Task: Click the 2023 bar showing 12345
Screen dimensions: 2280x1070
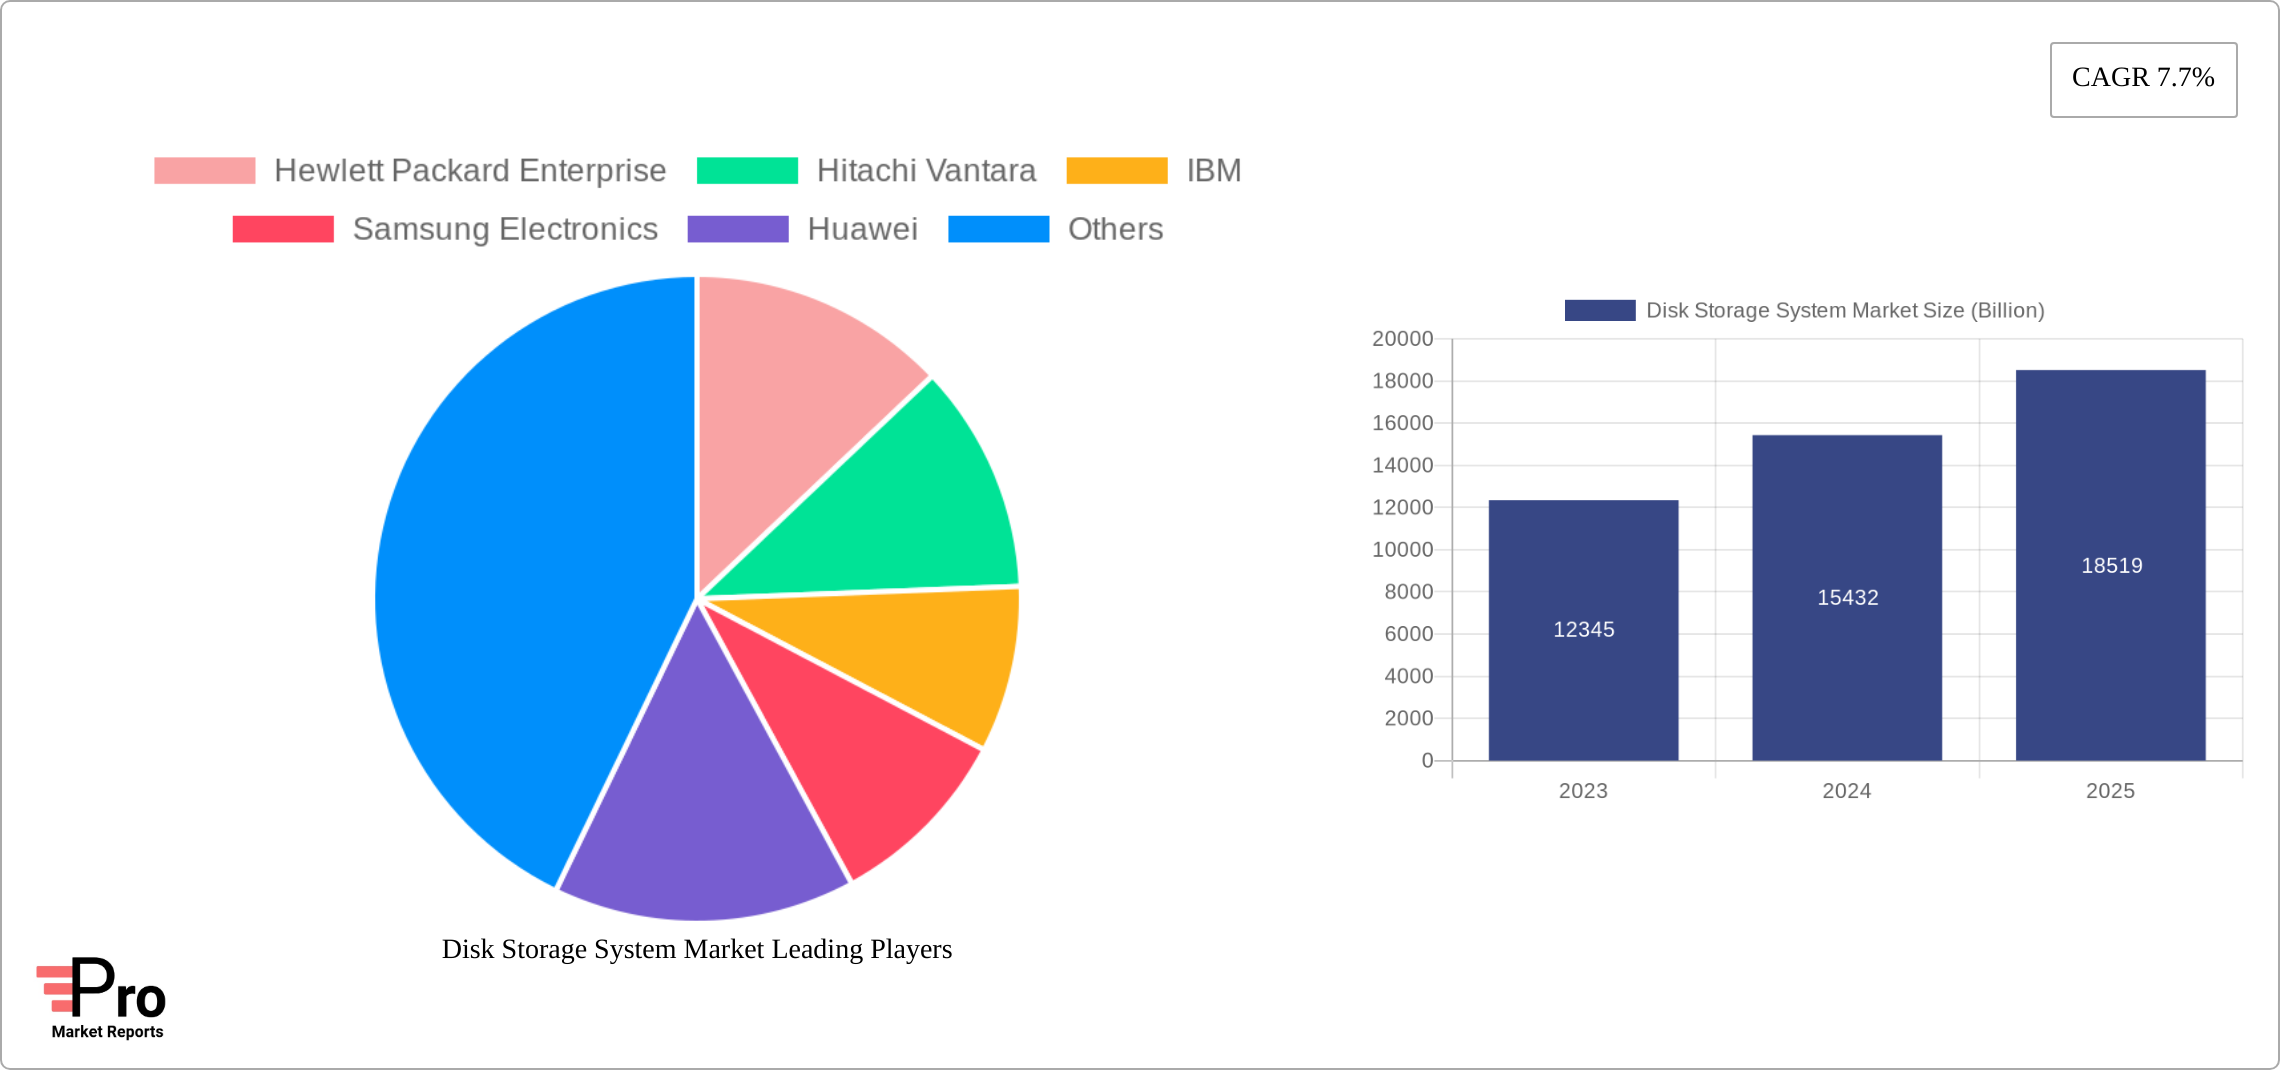Action: tap(1584, 630)
